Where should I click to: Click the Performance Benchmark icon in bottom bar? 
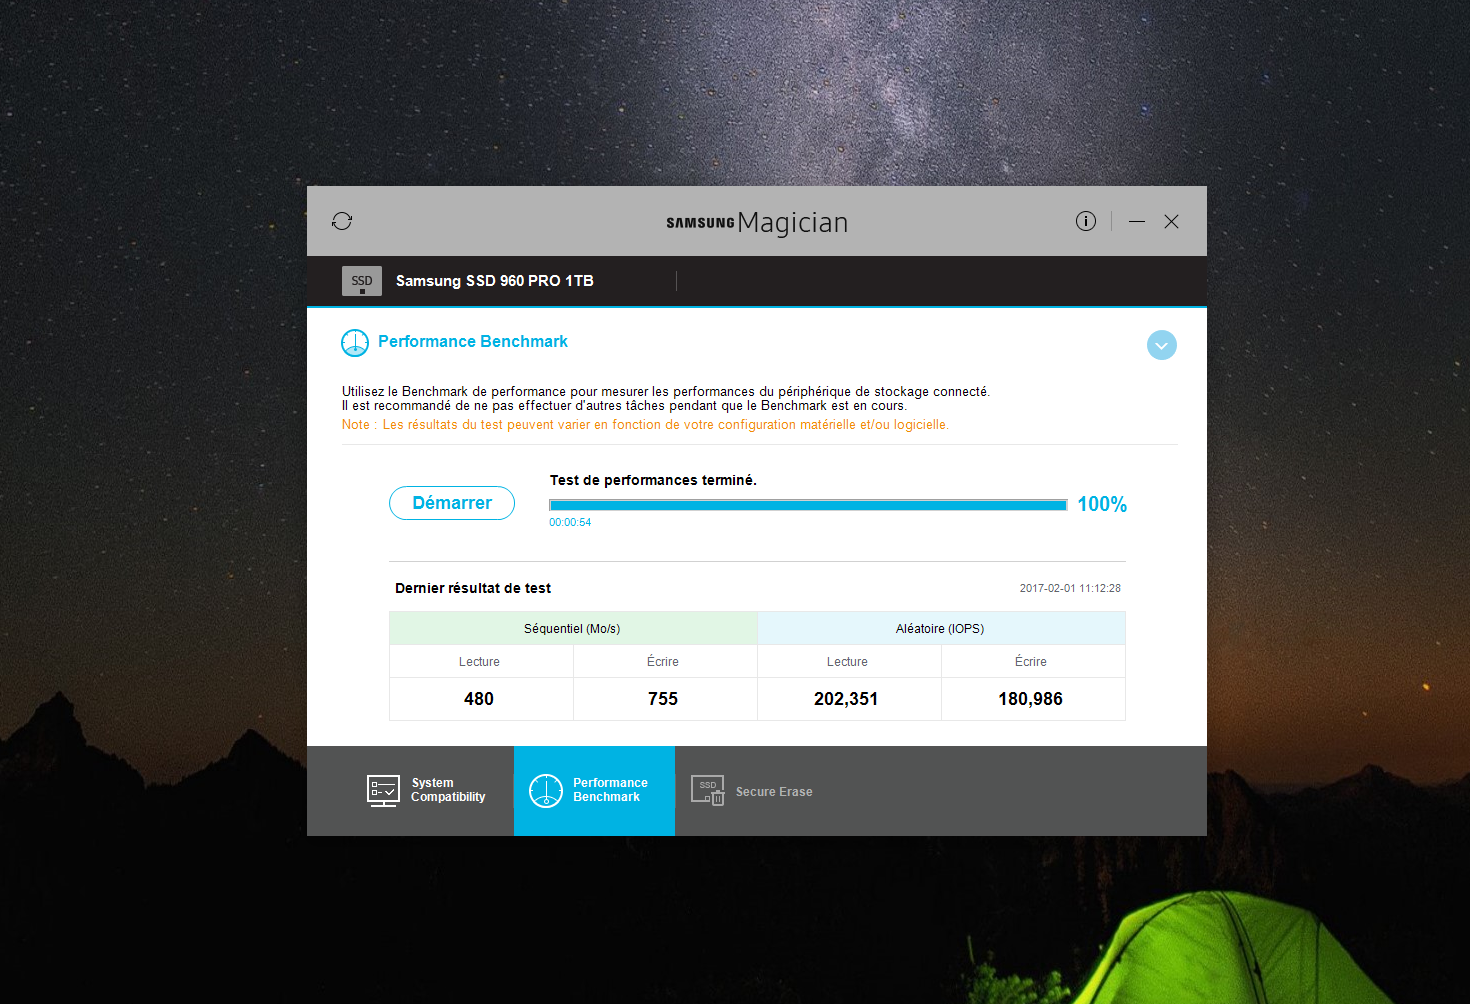[546, 791]
